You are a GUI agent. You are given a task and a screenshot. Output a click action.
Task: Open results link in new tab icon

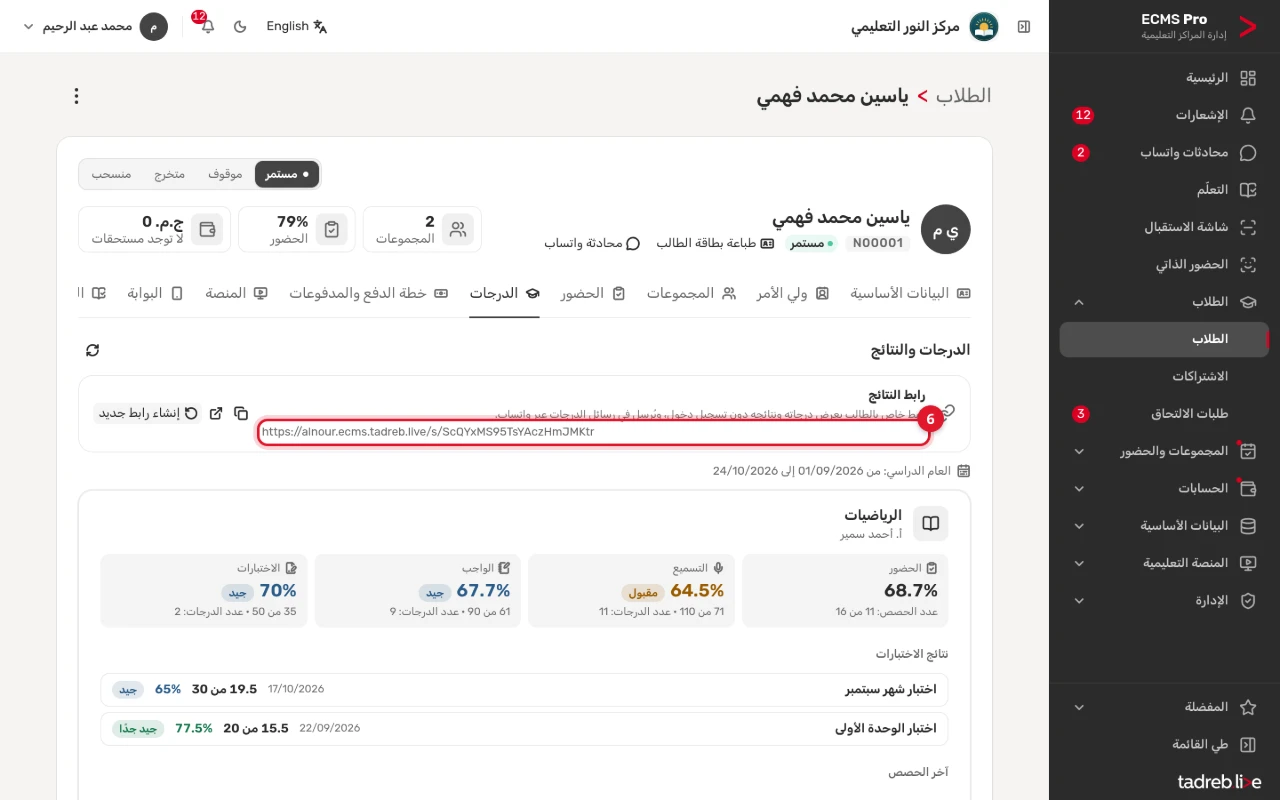pyautogui.click(x=216, y=413)
